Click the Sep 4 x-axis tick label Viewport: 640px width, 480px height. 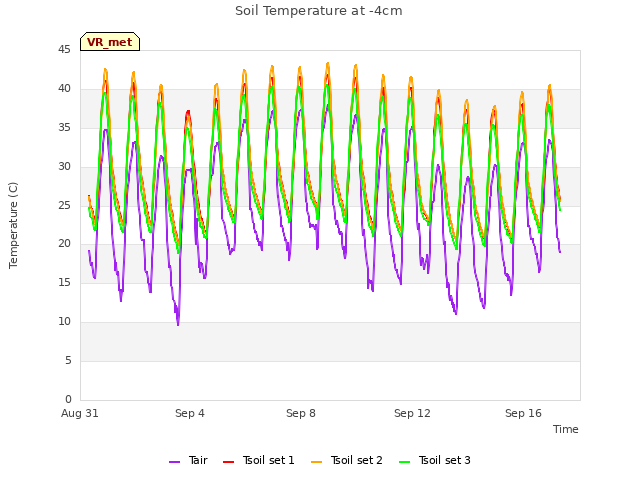[x=190, y=413]
